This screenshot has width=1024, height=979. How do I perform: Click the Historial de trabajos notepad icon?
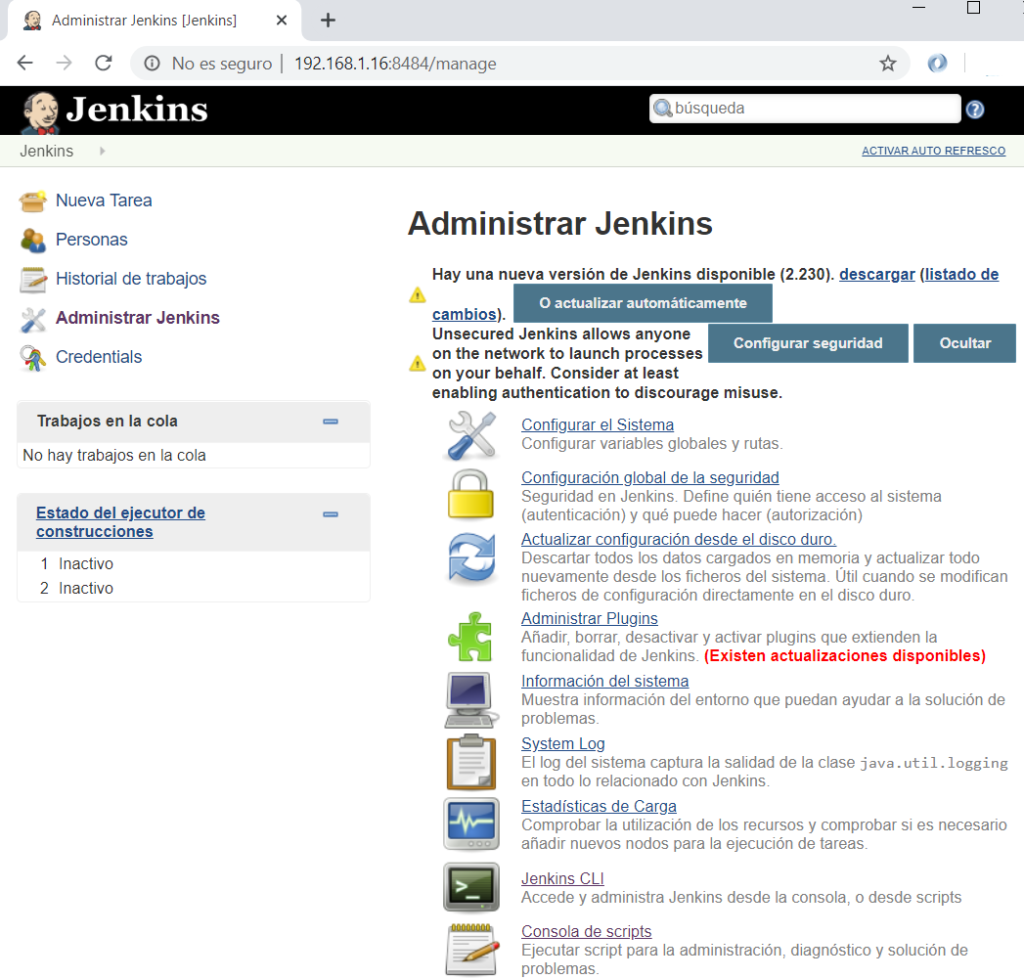[x=33, y=280]
